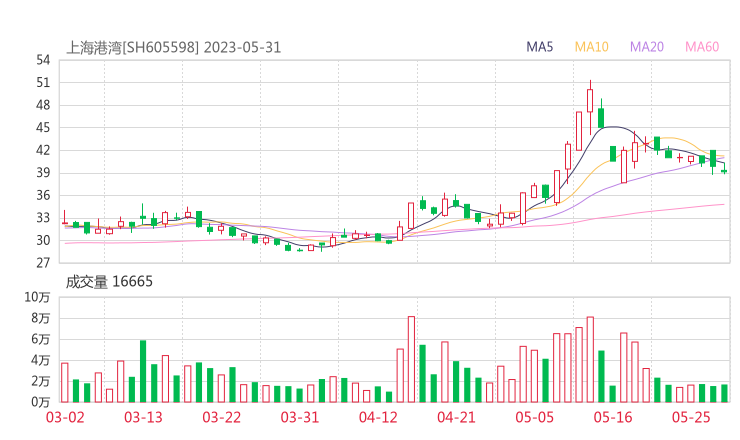Click the 05-05 date label
740x440 pixels.
(535, 417)
